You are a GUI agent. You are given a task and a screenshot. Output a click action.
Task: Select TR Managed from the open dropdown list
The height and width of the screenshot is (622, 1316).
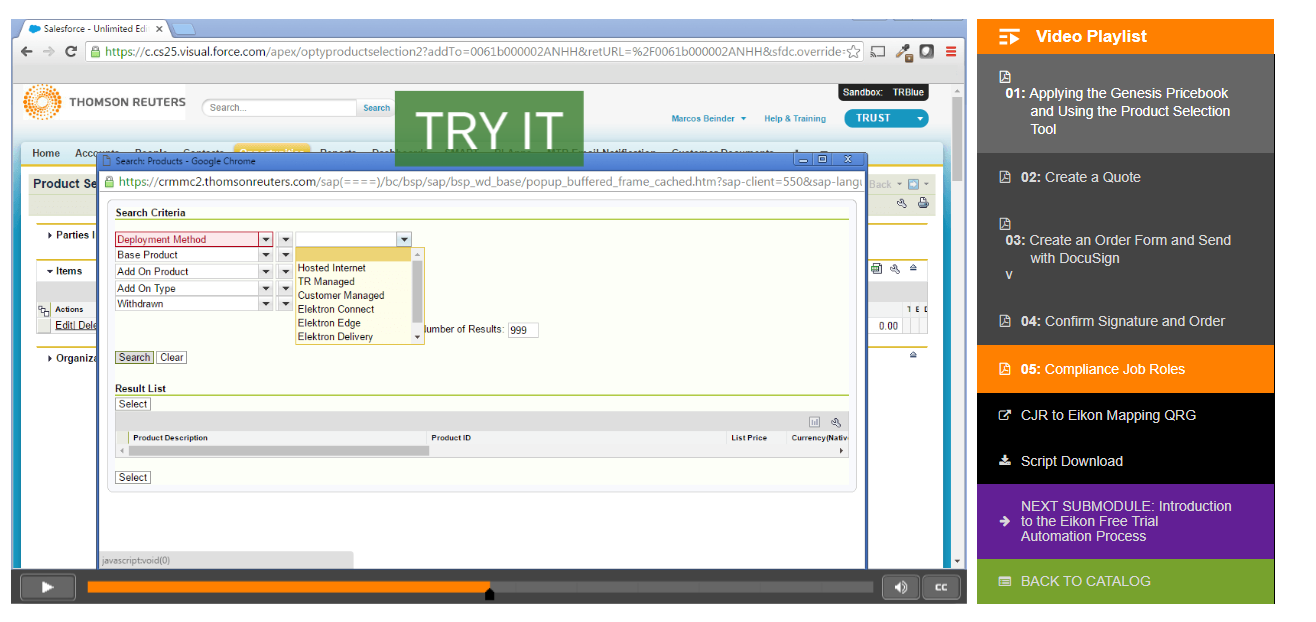tap(328, 281)
